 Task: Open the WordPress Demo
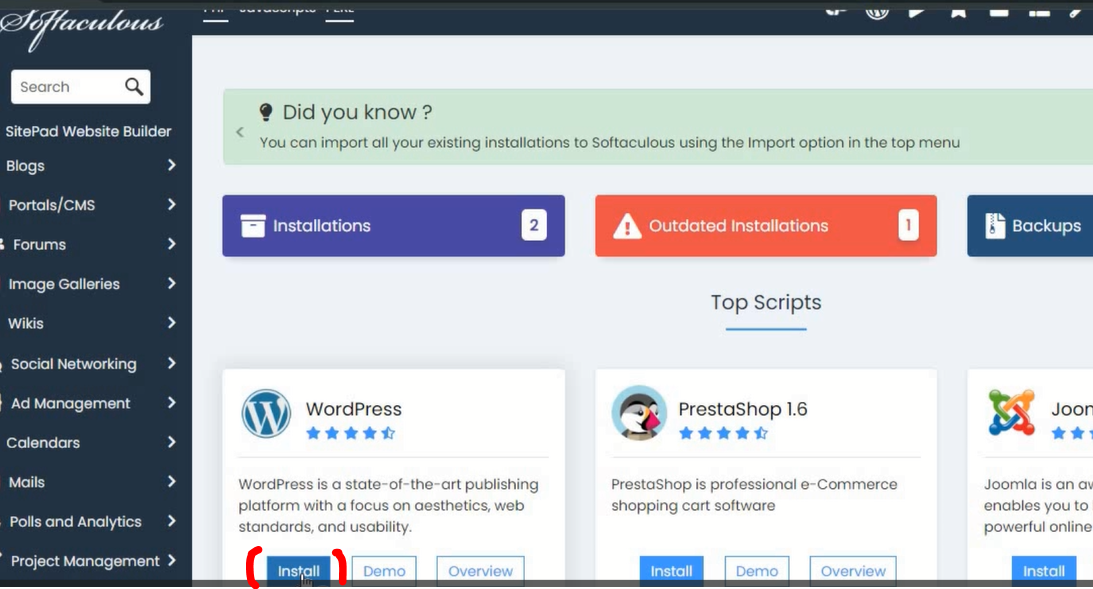pos(384,571)
